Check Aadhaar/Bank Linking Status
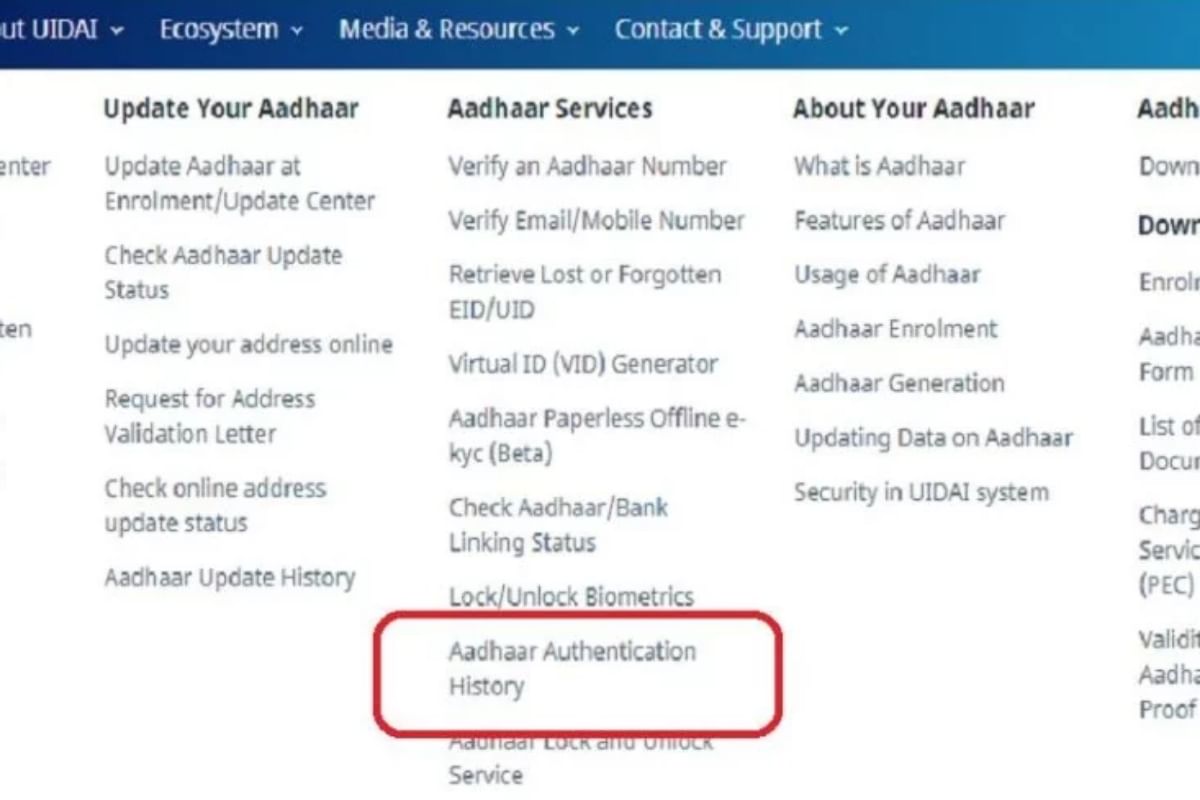The width and height of the screenshot is (1200, 800). pyautogui.click(x=560, y=524)
